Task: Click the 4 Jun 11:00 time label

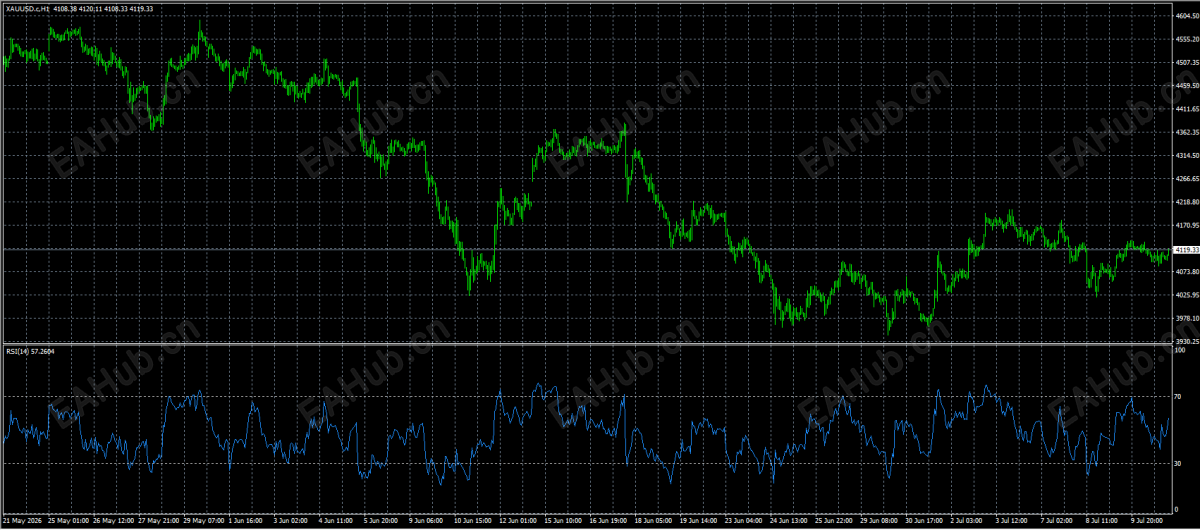Action: coord(336,521)
